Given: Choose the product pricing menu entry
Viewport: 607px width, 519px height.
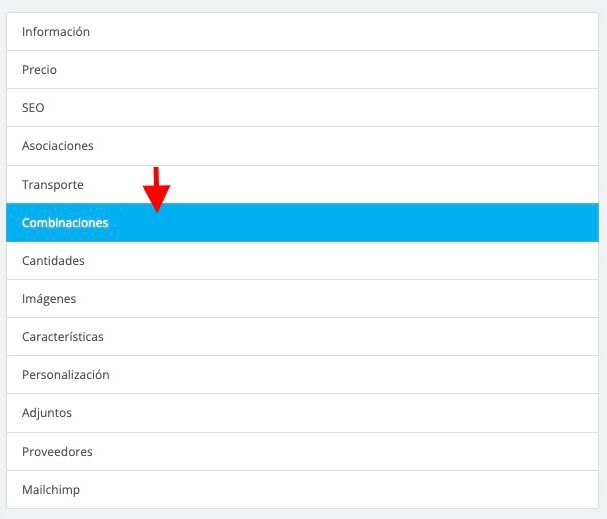Looking at the screenshot, I should [x=302, y=70].
